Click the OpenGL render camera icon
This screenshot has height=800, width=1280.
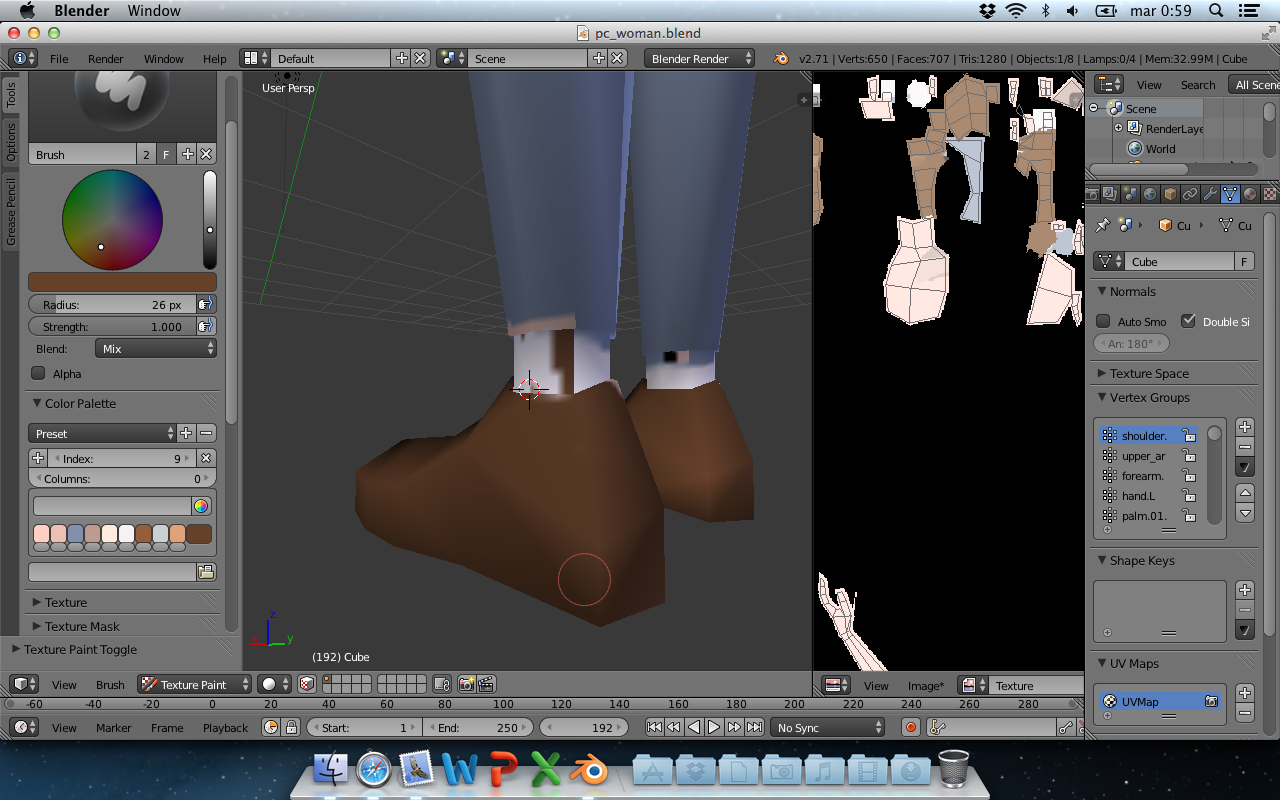pos(466,685)
